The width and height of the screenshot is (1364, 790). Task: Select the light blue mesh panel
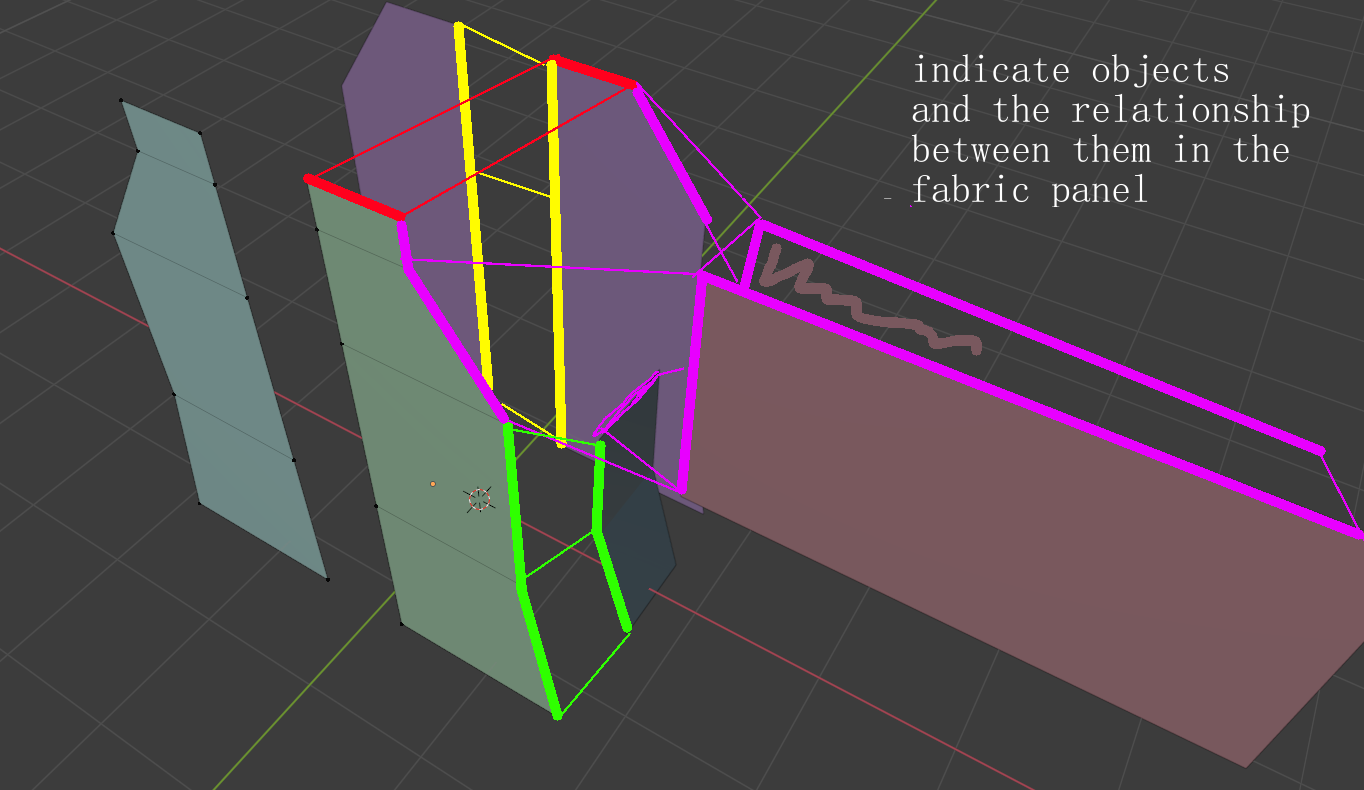220,339
